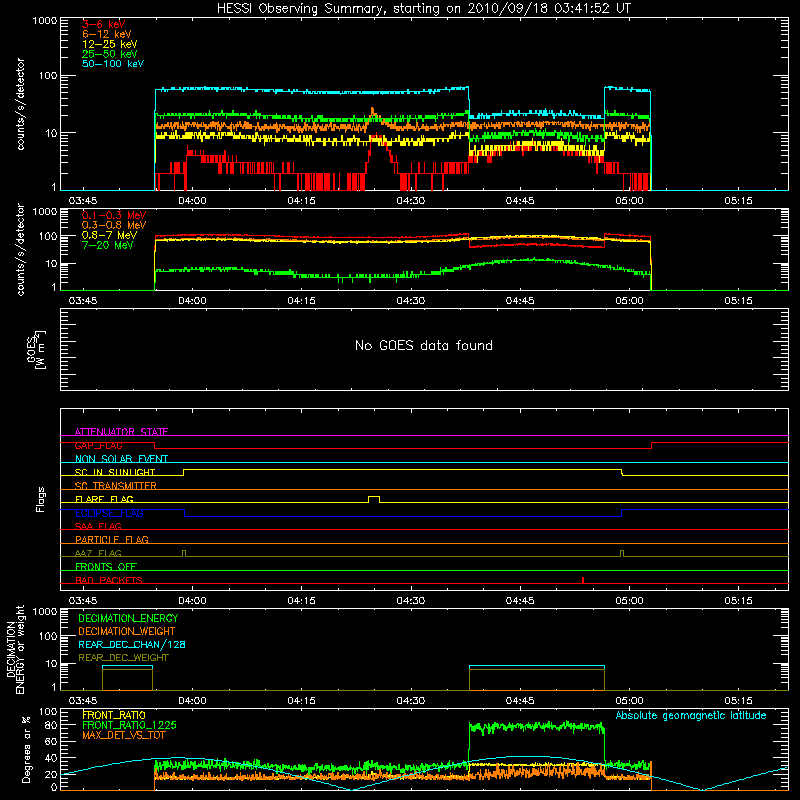The height and width of the screenshot is (800, 800).
Task: Click the MAX_DET_VS_TOT legend label
Action: pos(123,735)
